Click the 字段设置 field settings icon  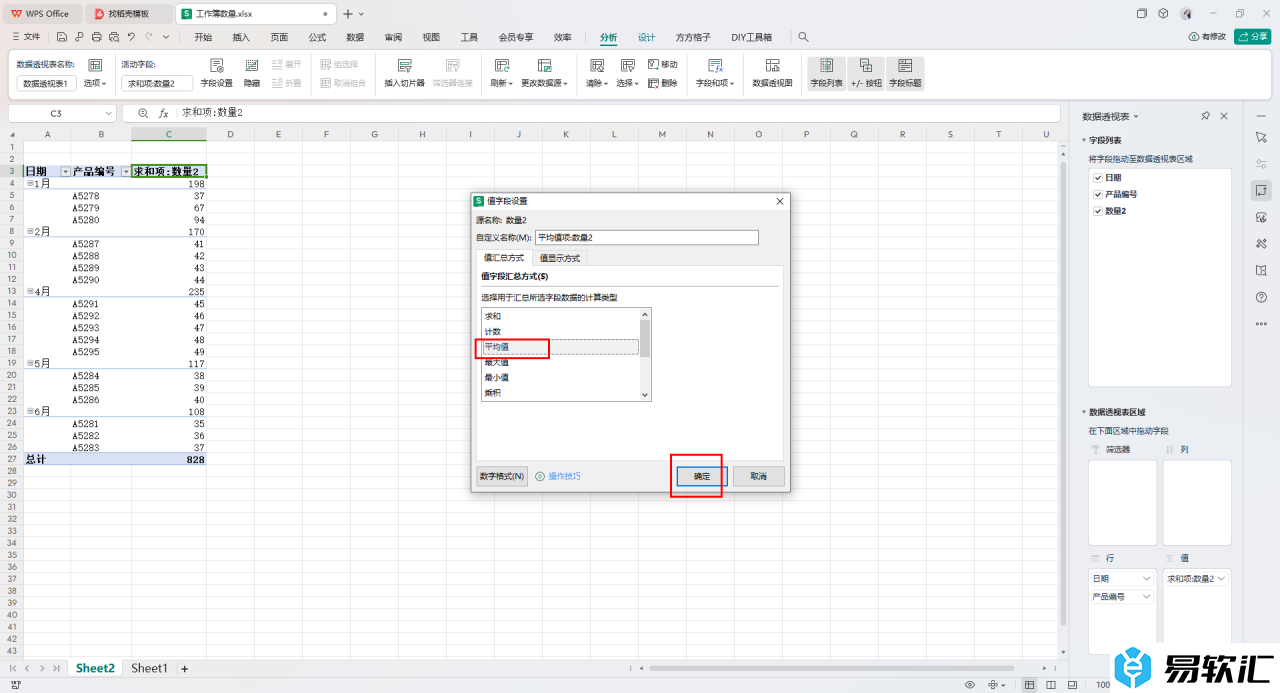click(x=216, y=65)
